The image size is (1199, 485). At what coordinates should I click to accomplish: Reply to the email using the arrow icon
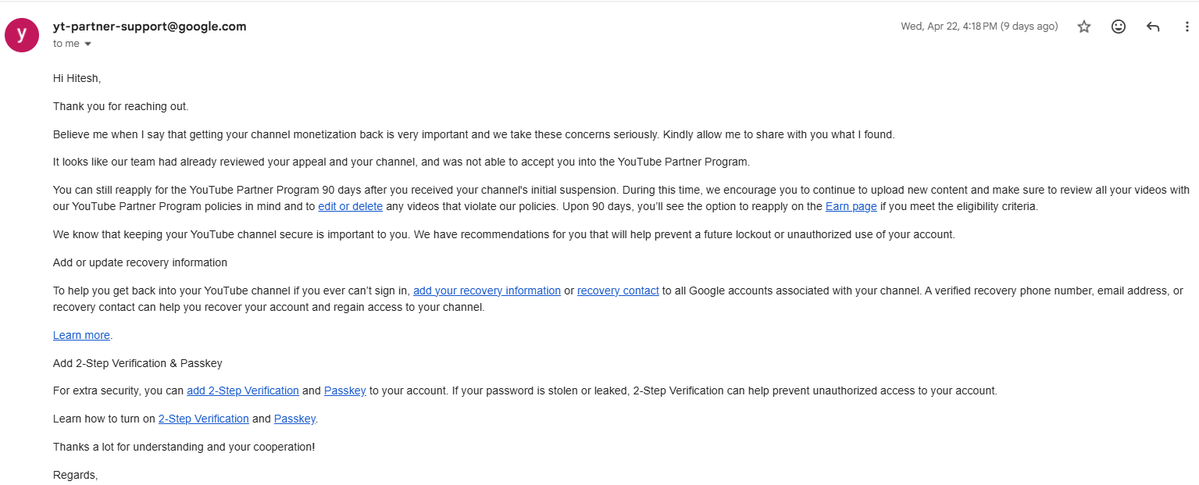[1153, 27]
